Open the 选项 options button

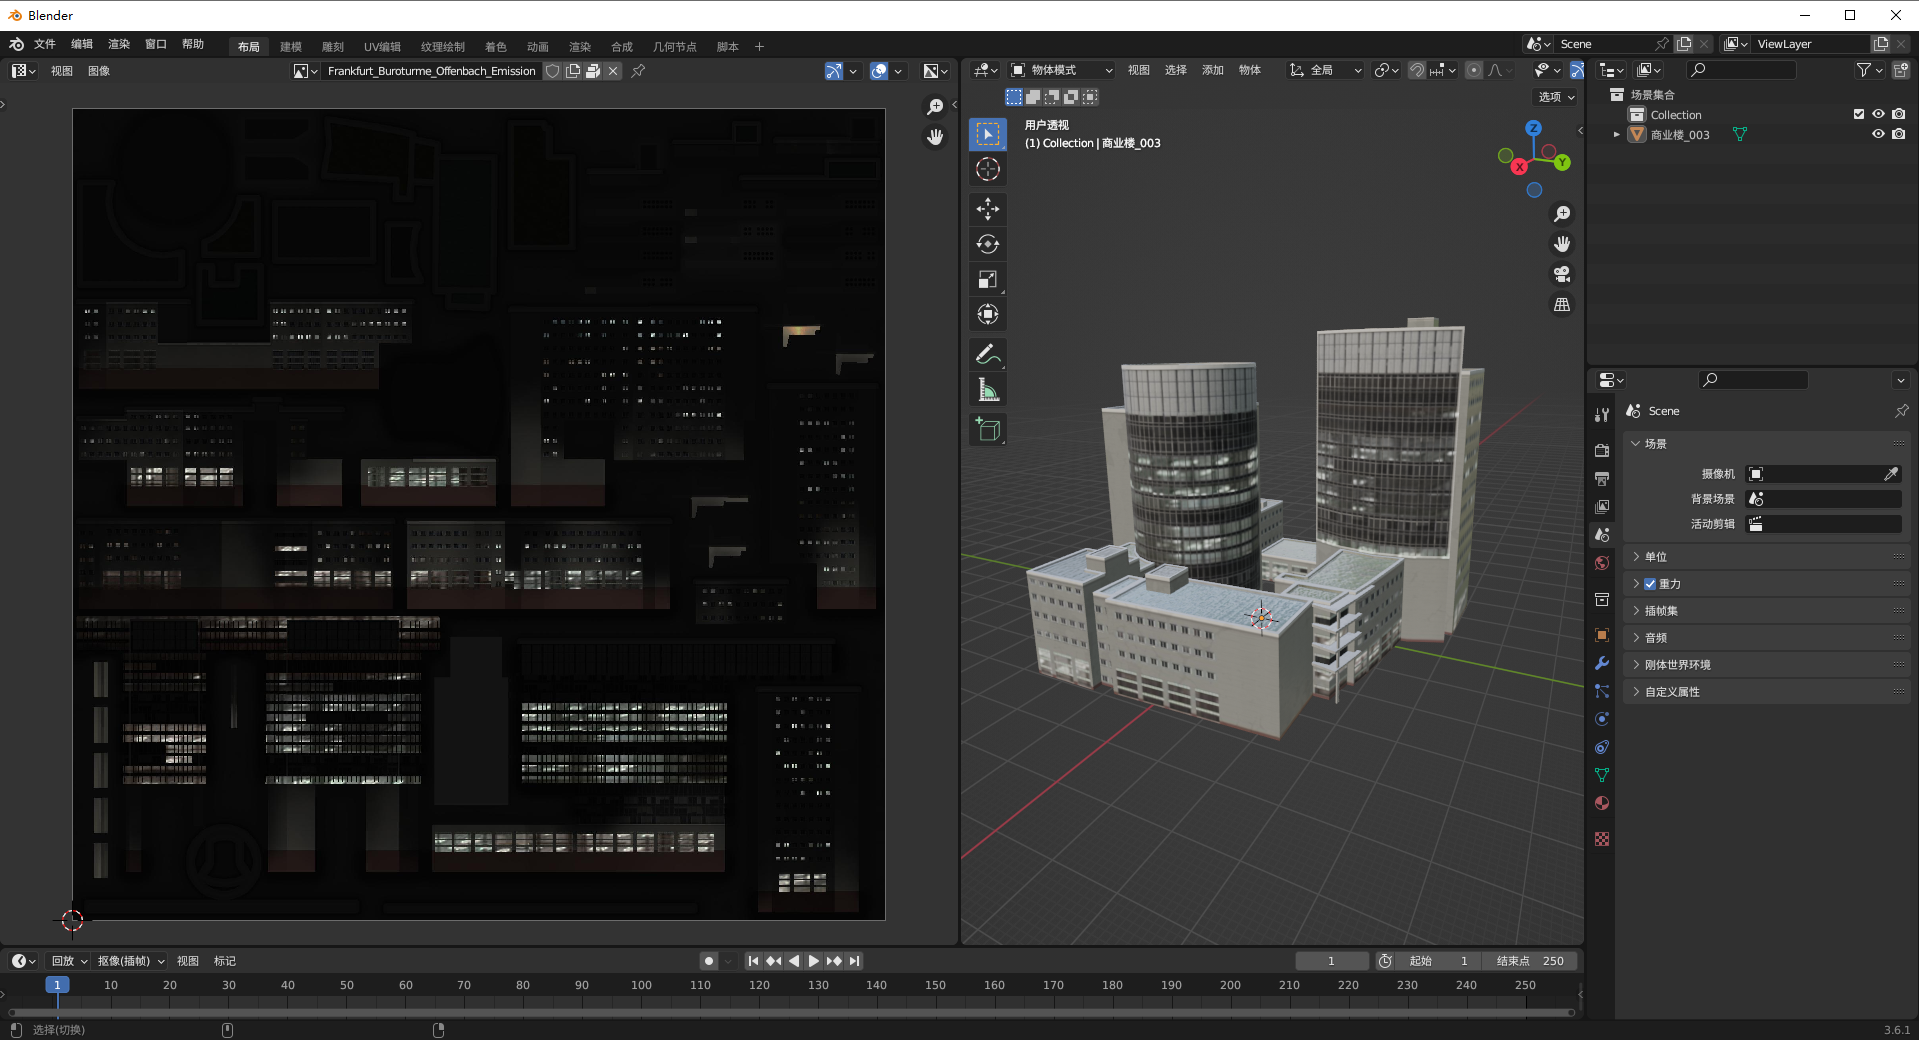[1556, 97]
